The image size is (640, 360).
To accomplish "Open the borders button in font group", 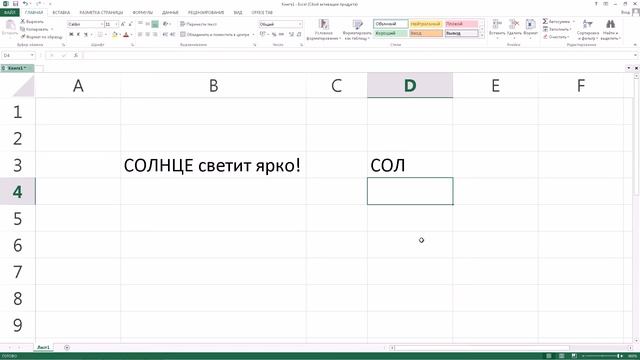I will [100, 35].
